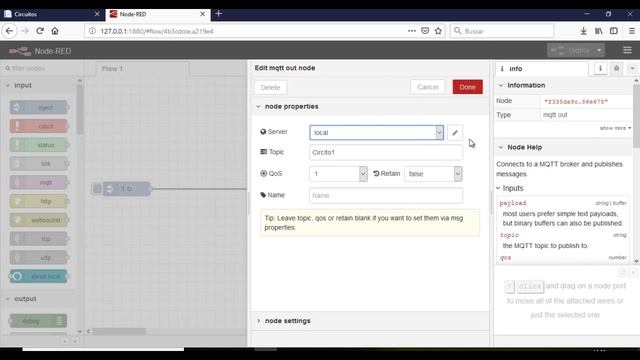Select the tcp node in palette
The image size is (640, 360).
(39, 239)
